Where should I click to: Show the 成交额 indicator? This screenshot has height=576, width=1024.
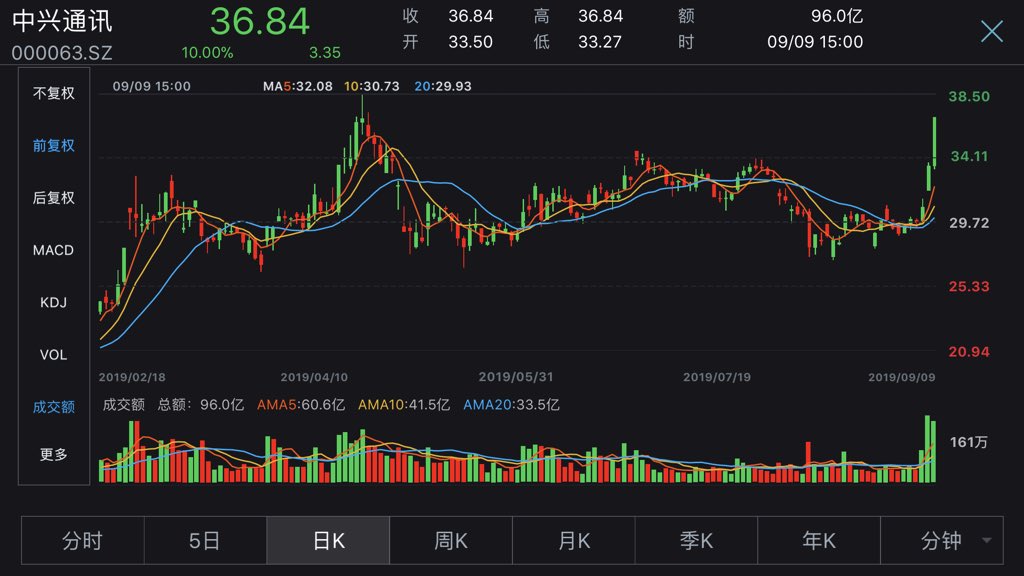(54, 407)
